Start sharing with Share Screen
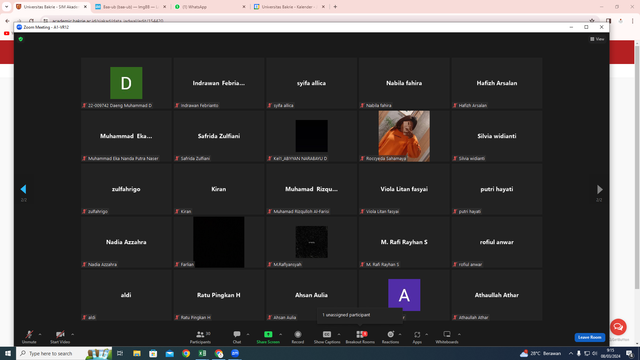 [x=268, y=337]
